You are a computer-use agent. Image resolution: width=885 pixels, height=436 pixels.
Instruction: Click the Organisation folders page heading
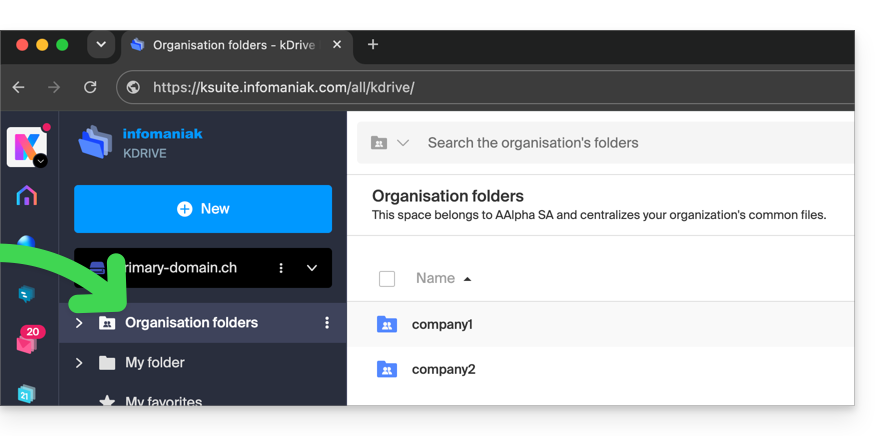[x=448, y=196]
